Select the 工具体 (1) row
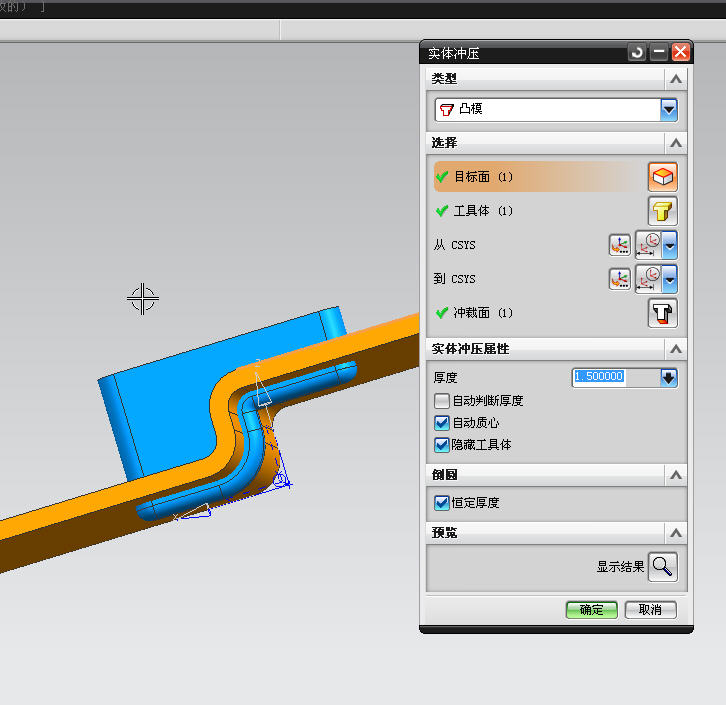Screen dimensions: 726x705 (539, 211)
